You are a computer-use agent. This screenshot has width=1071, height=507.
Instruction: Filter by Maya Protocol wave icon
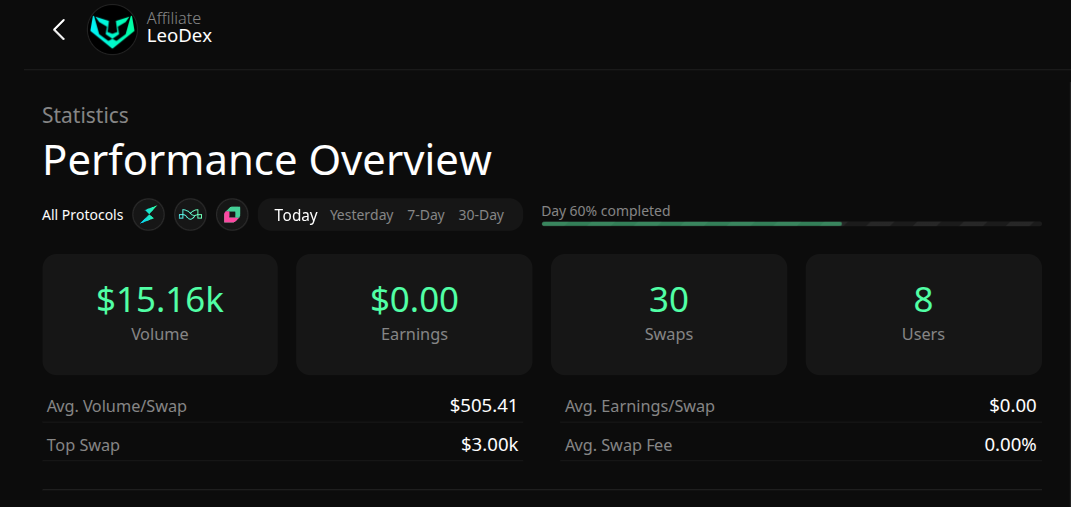click(x=190, y=214)
